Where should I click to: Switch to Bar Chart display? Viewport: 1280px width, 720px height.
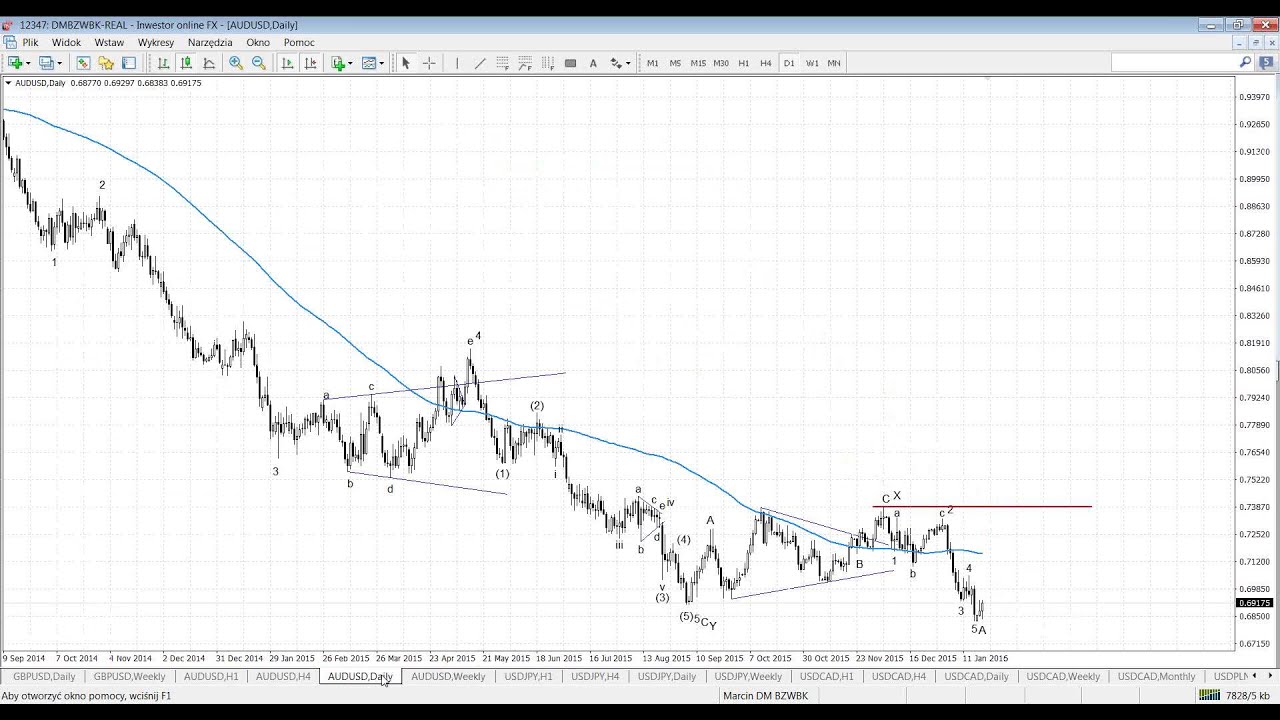click(x=163, y=63)
